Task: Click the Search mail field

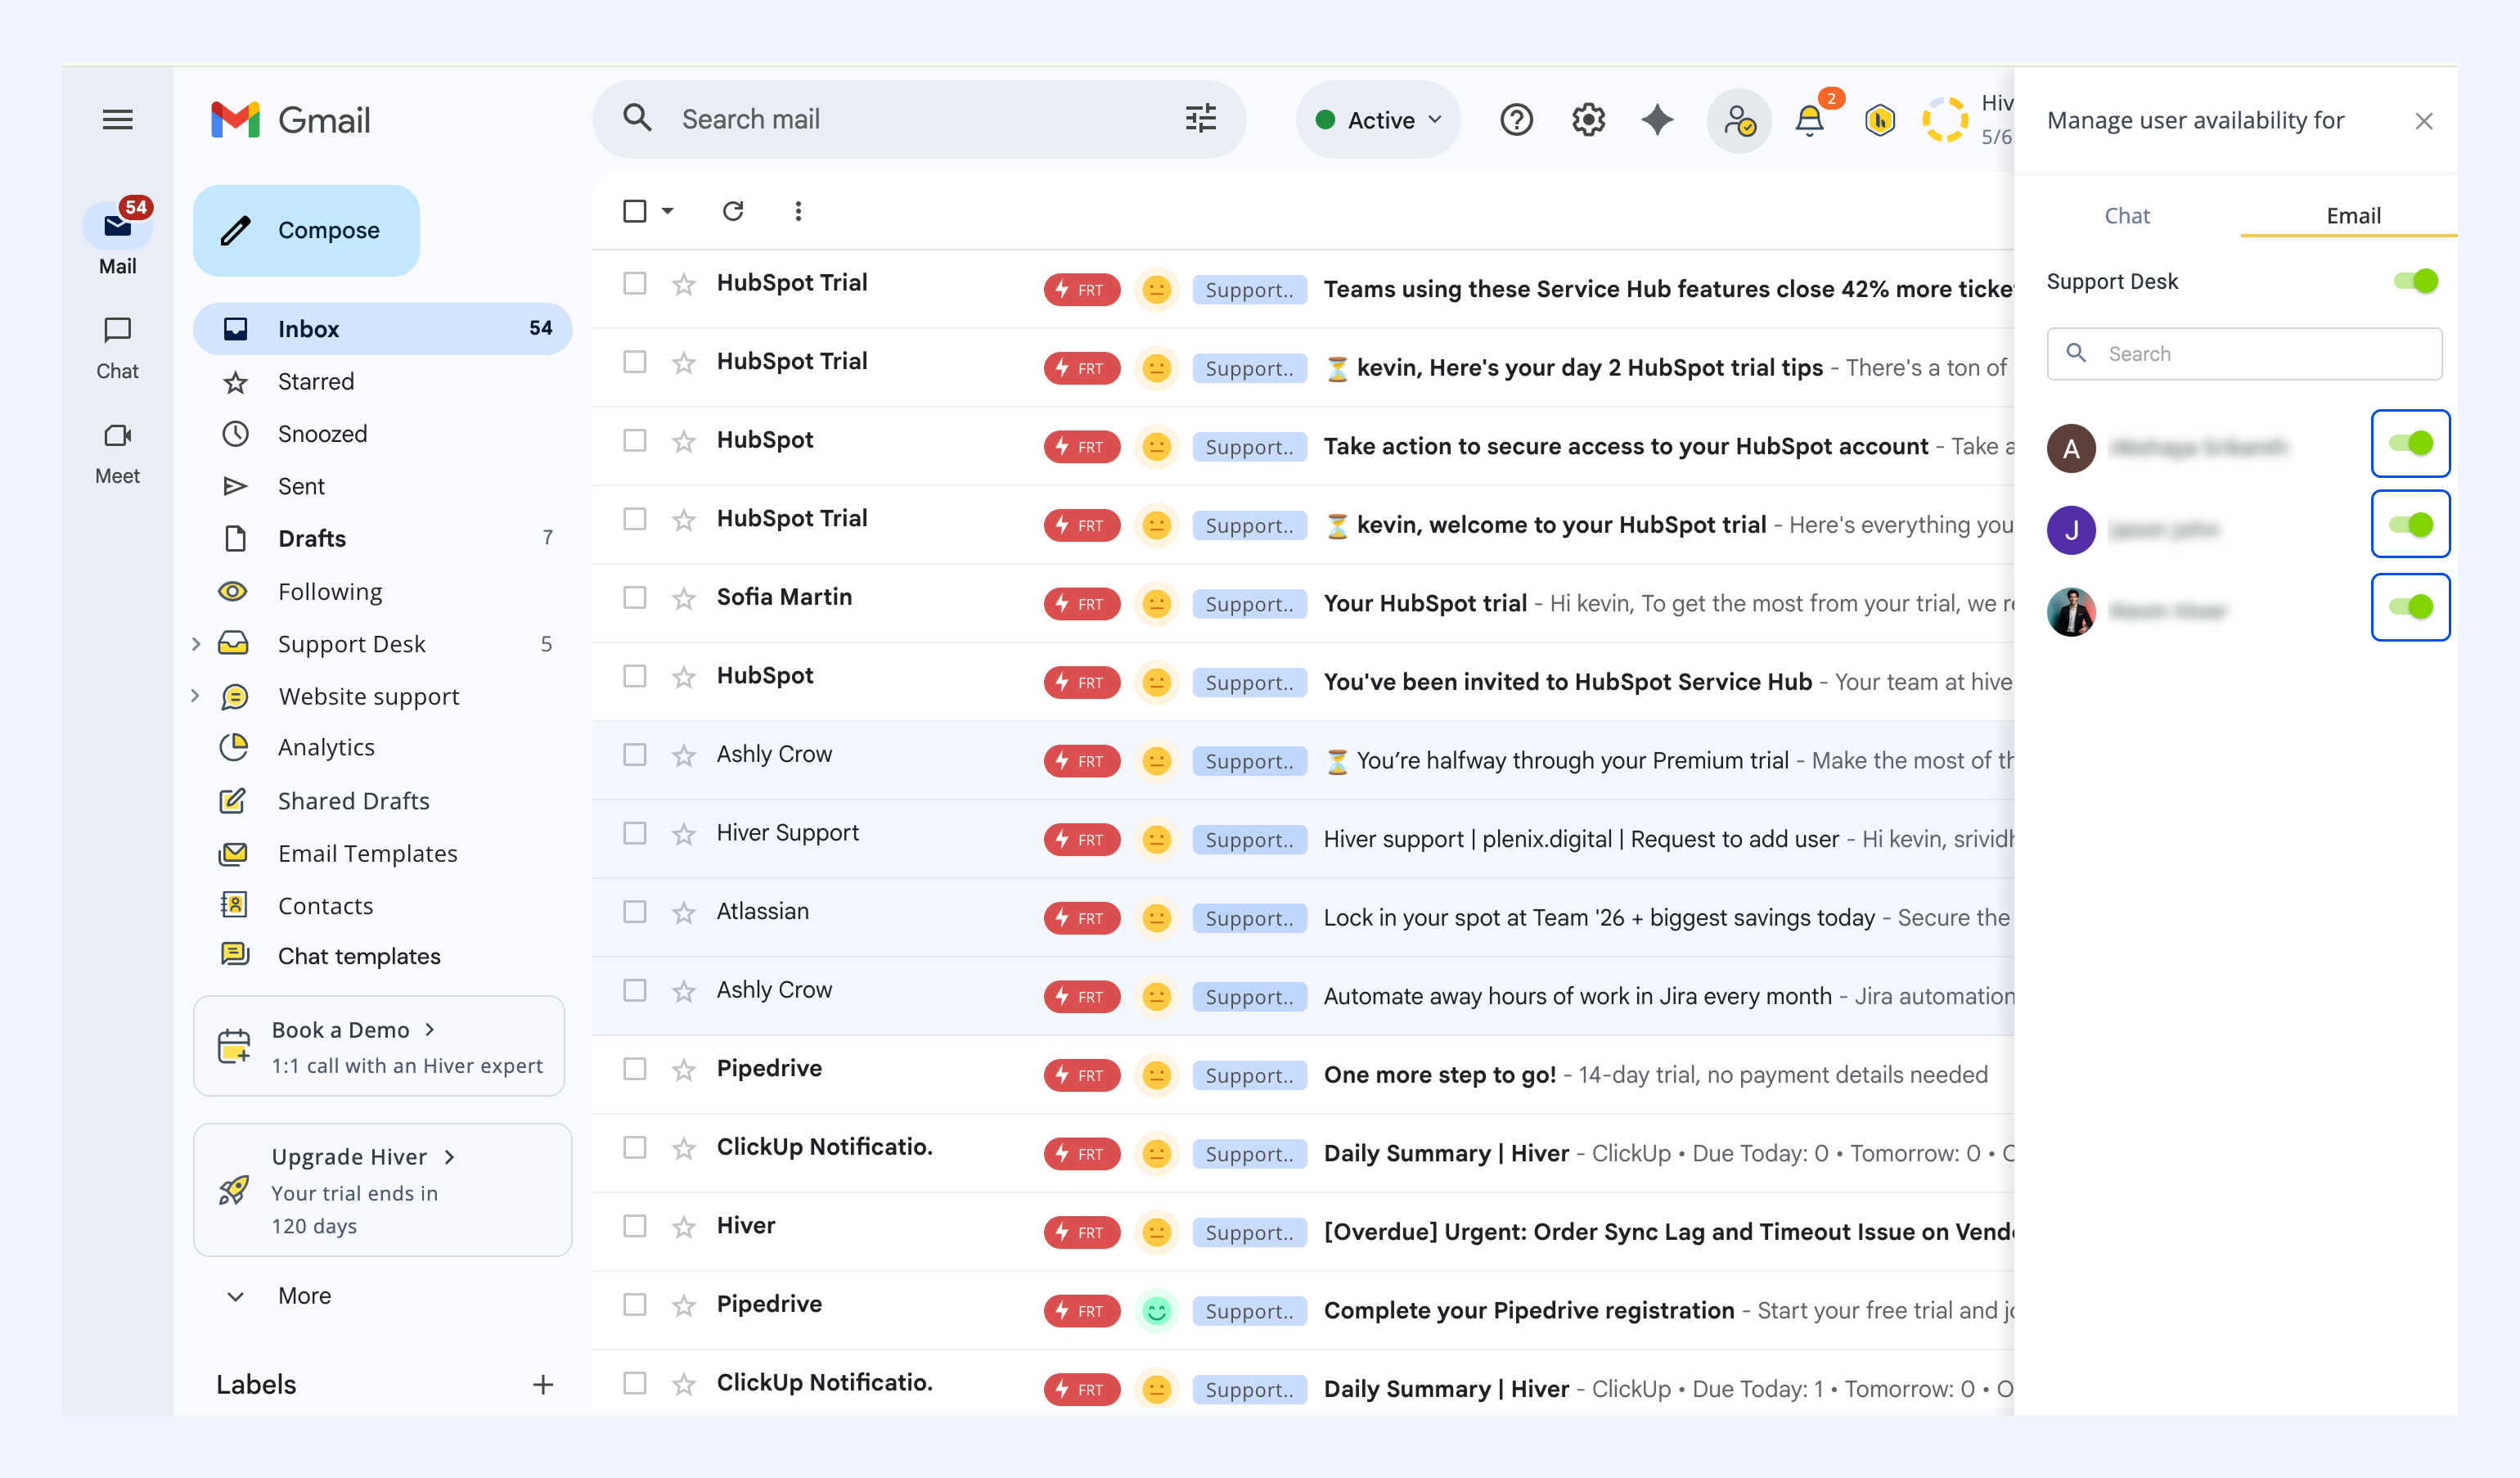Action: click(918, 119)
